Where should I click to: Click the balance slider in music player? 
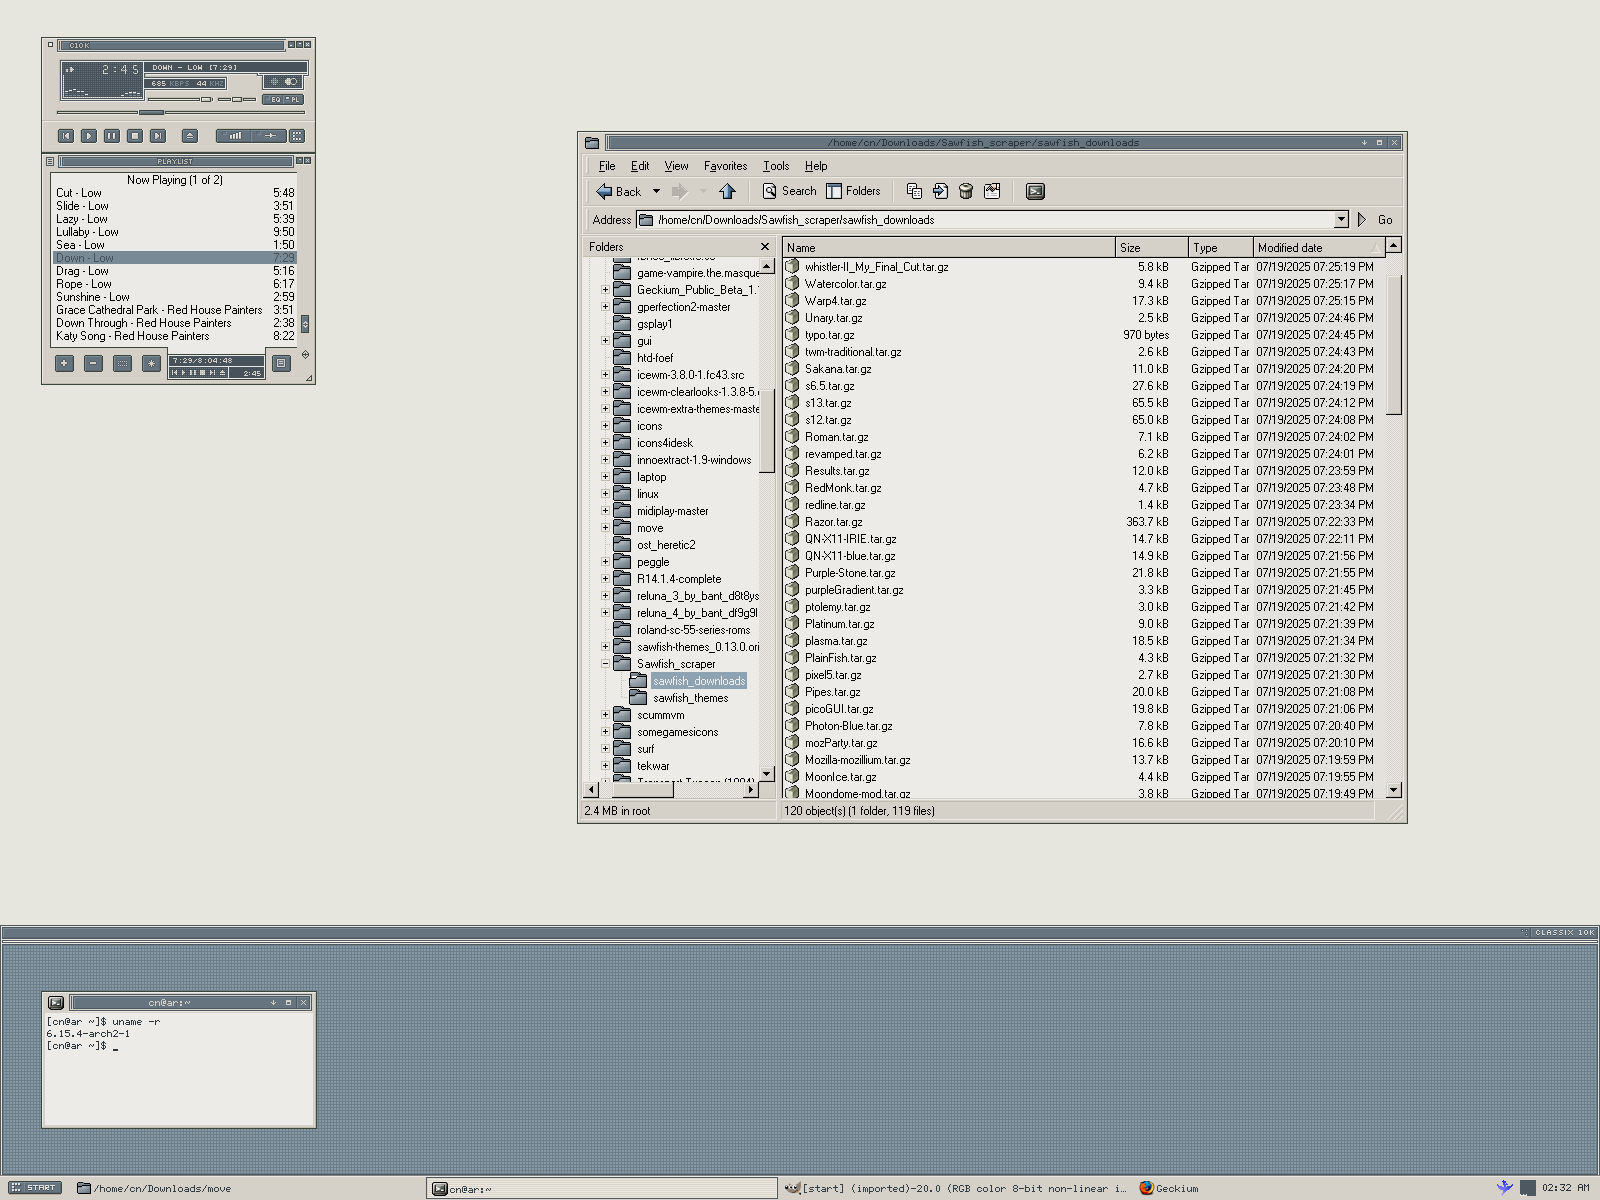237,99
